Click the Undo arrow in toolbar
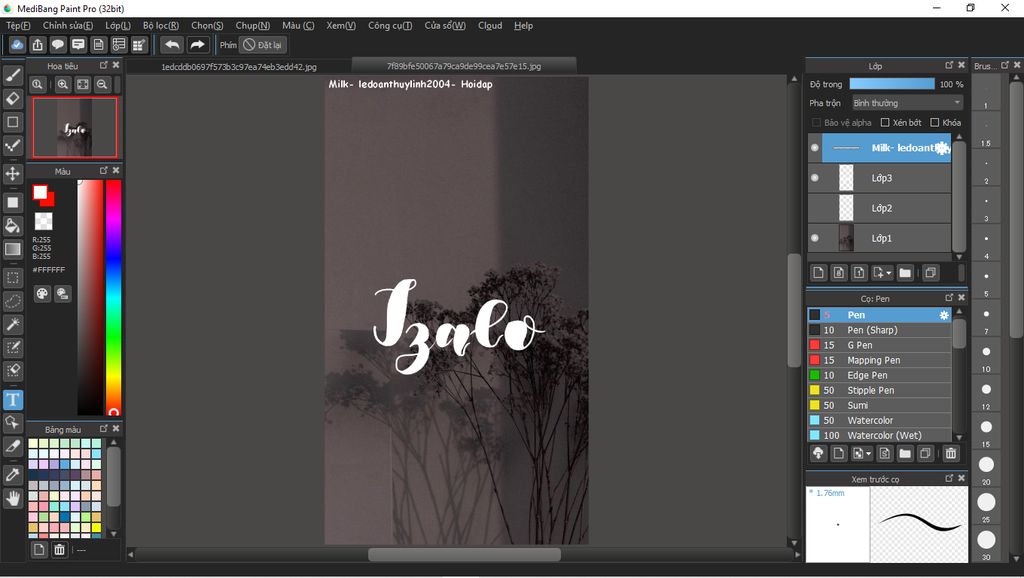Image resolution: width=1024 pixels, height=578 pixels. [x=172, y=45]
